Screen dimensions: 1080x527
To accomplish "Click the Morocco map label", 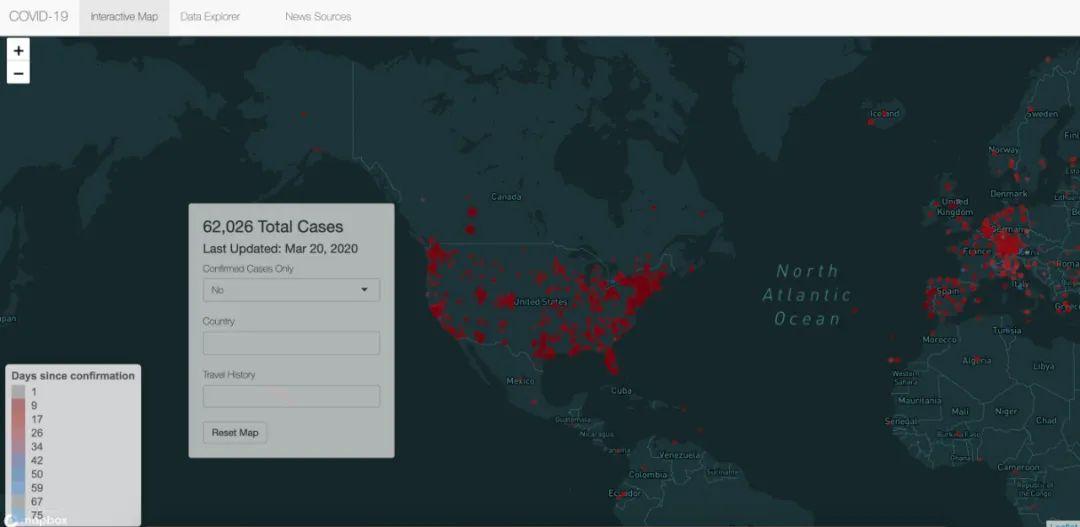I will click(x=939, y=340).
